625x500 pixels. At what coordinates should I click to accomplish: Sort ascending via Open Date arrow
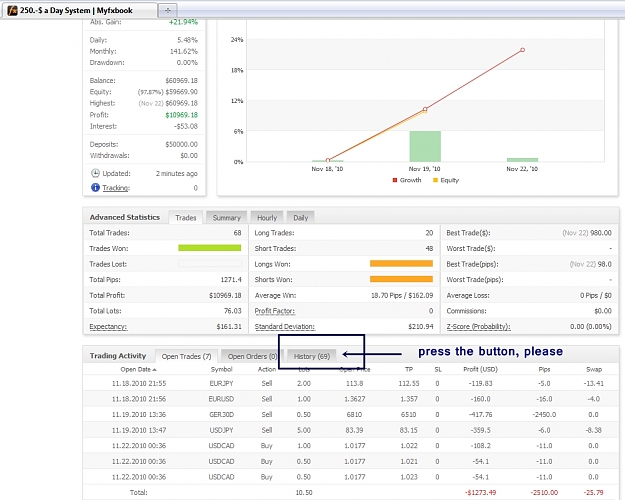[155, 370]
